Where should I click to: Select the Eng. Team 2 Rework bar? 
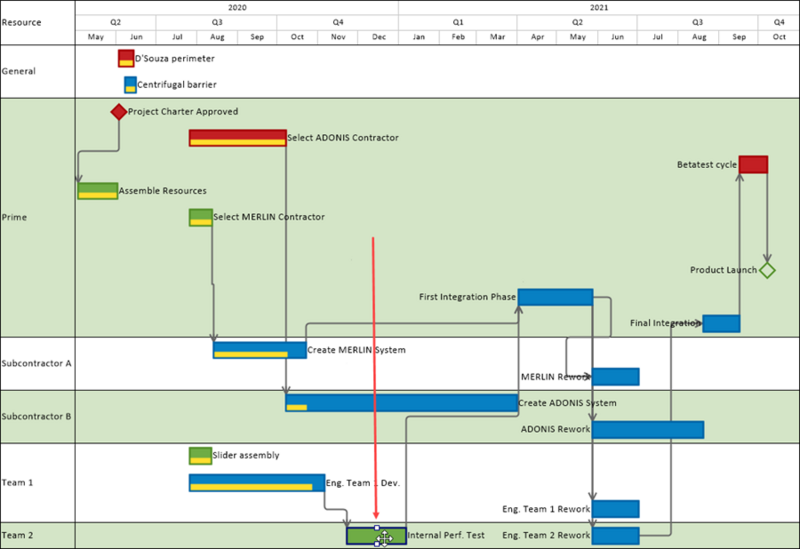pos(615,536)
